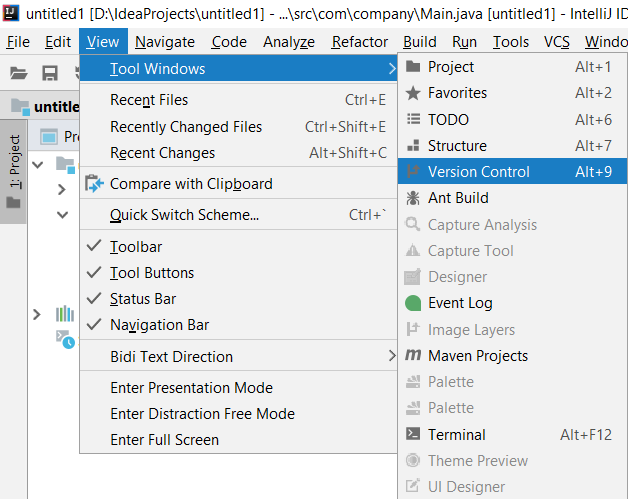Close the open View menu
This screenshot has width=628, height=499.
103,42
